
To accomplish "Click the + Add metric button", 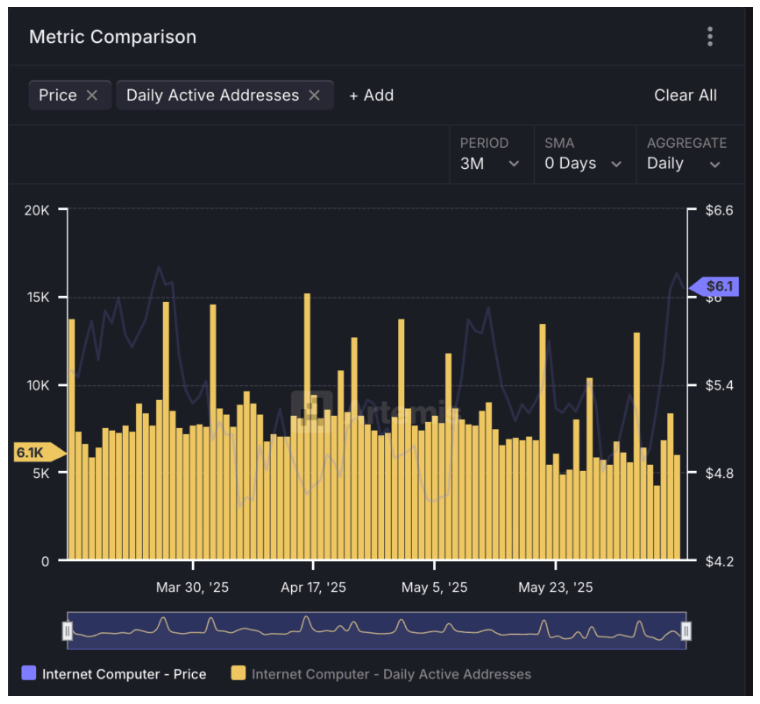I will pyautogui.click(x=371, y=95).
